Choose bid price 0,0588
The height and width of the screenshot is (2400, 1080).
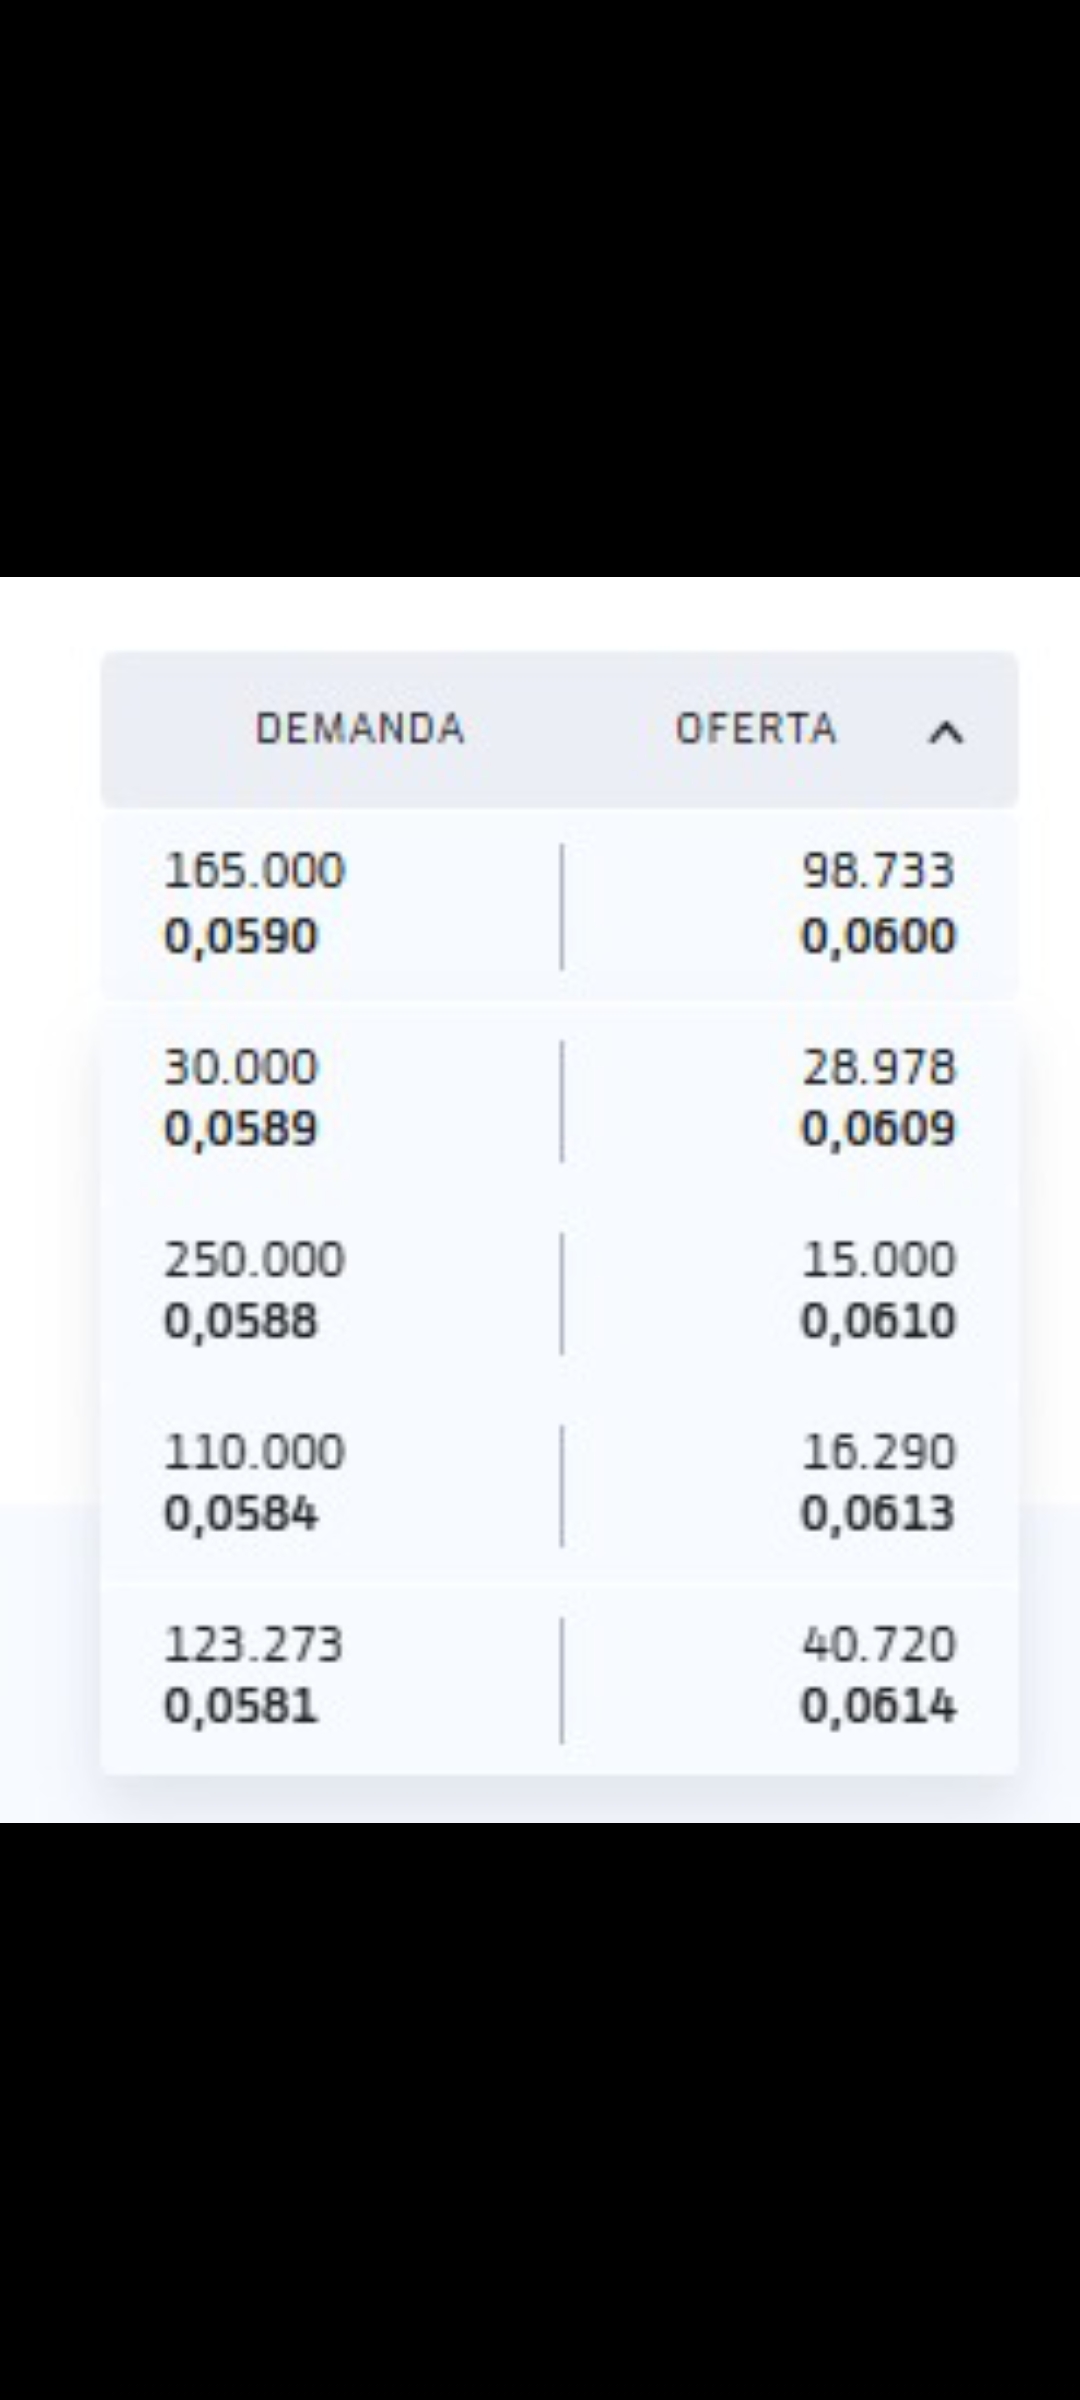(241, 1321)
